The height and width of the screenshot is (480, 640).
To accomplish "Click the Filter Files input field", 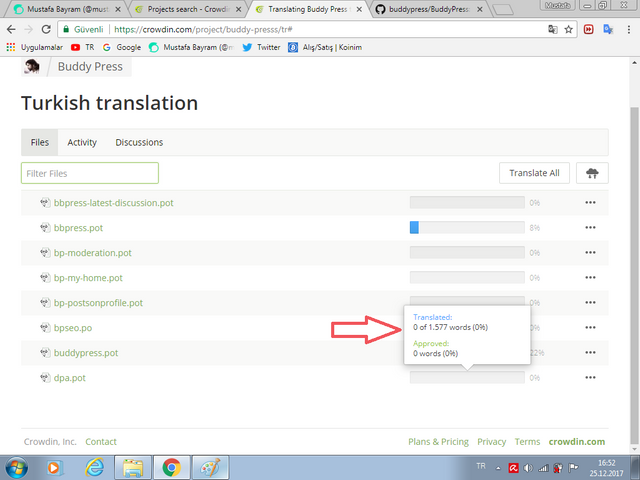I will 90,173.
